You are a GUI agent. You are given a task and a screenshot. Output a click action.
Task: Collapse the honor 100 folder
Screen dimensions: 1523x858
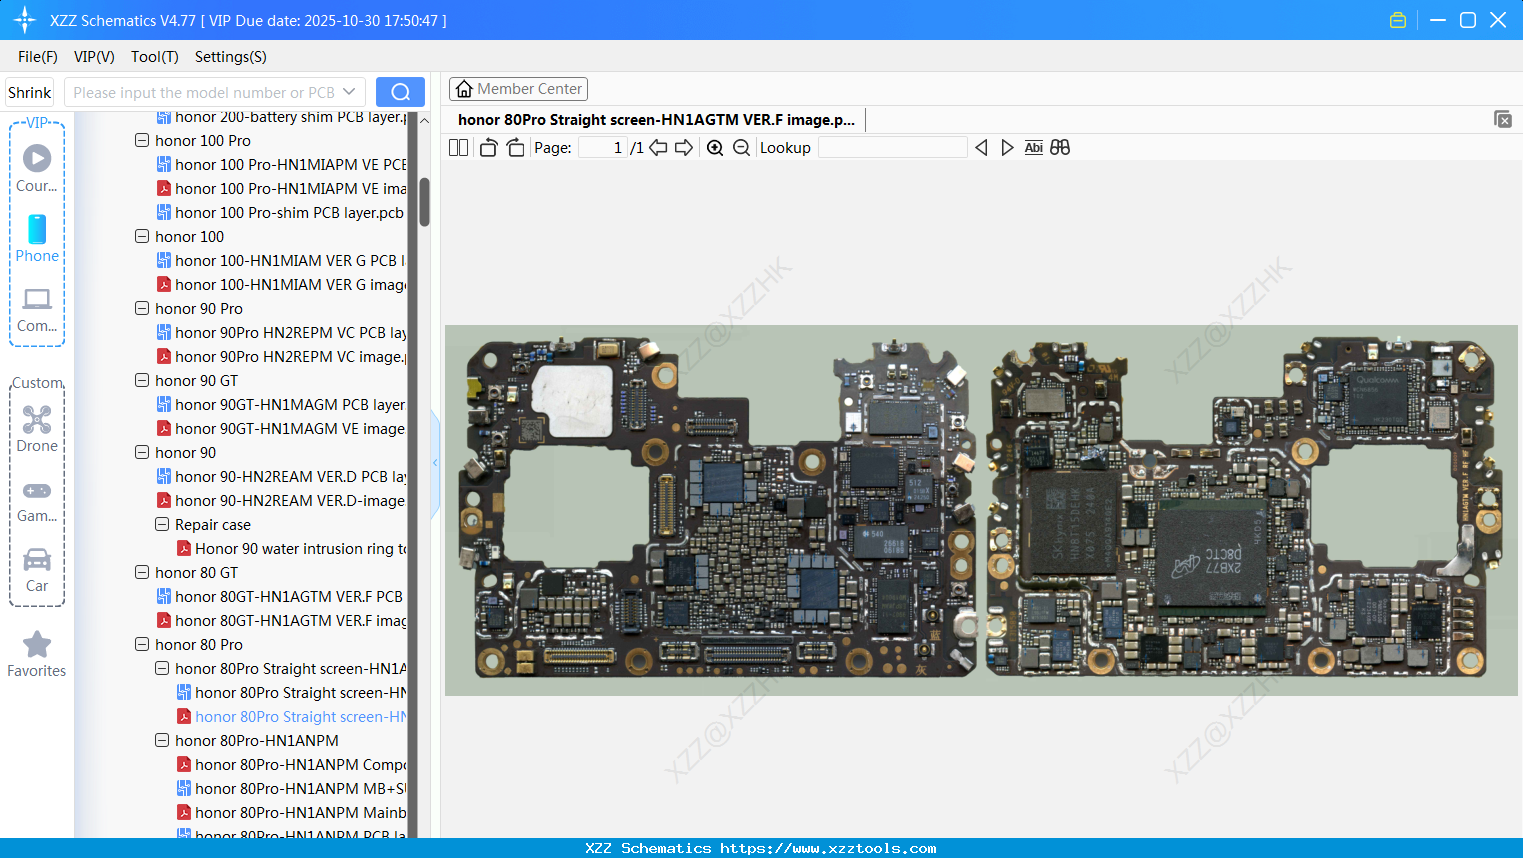coord(142,237)
